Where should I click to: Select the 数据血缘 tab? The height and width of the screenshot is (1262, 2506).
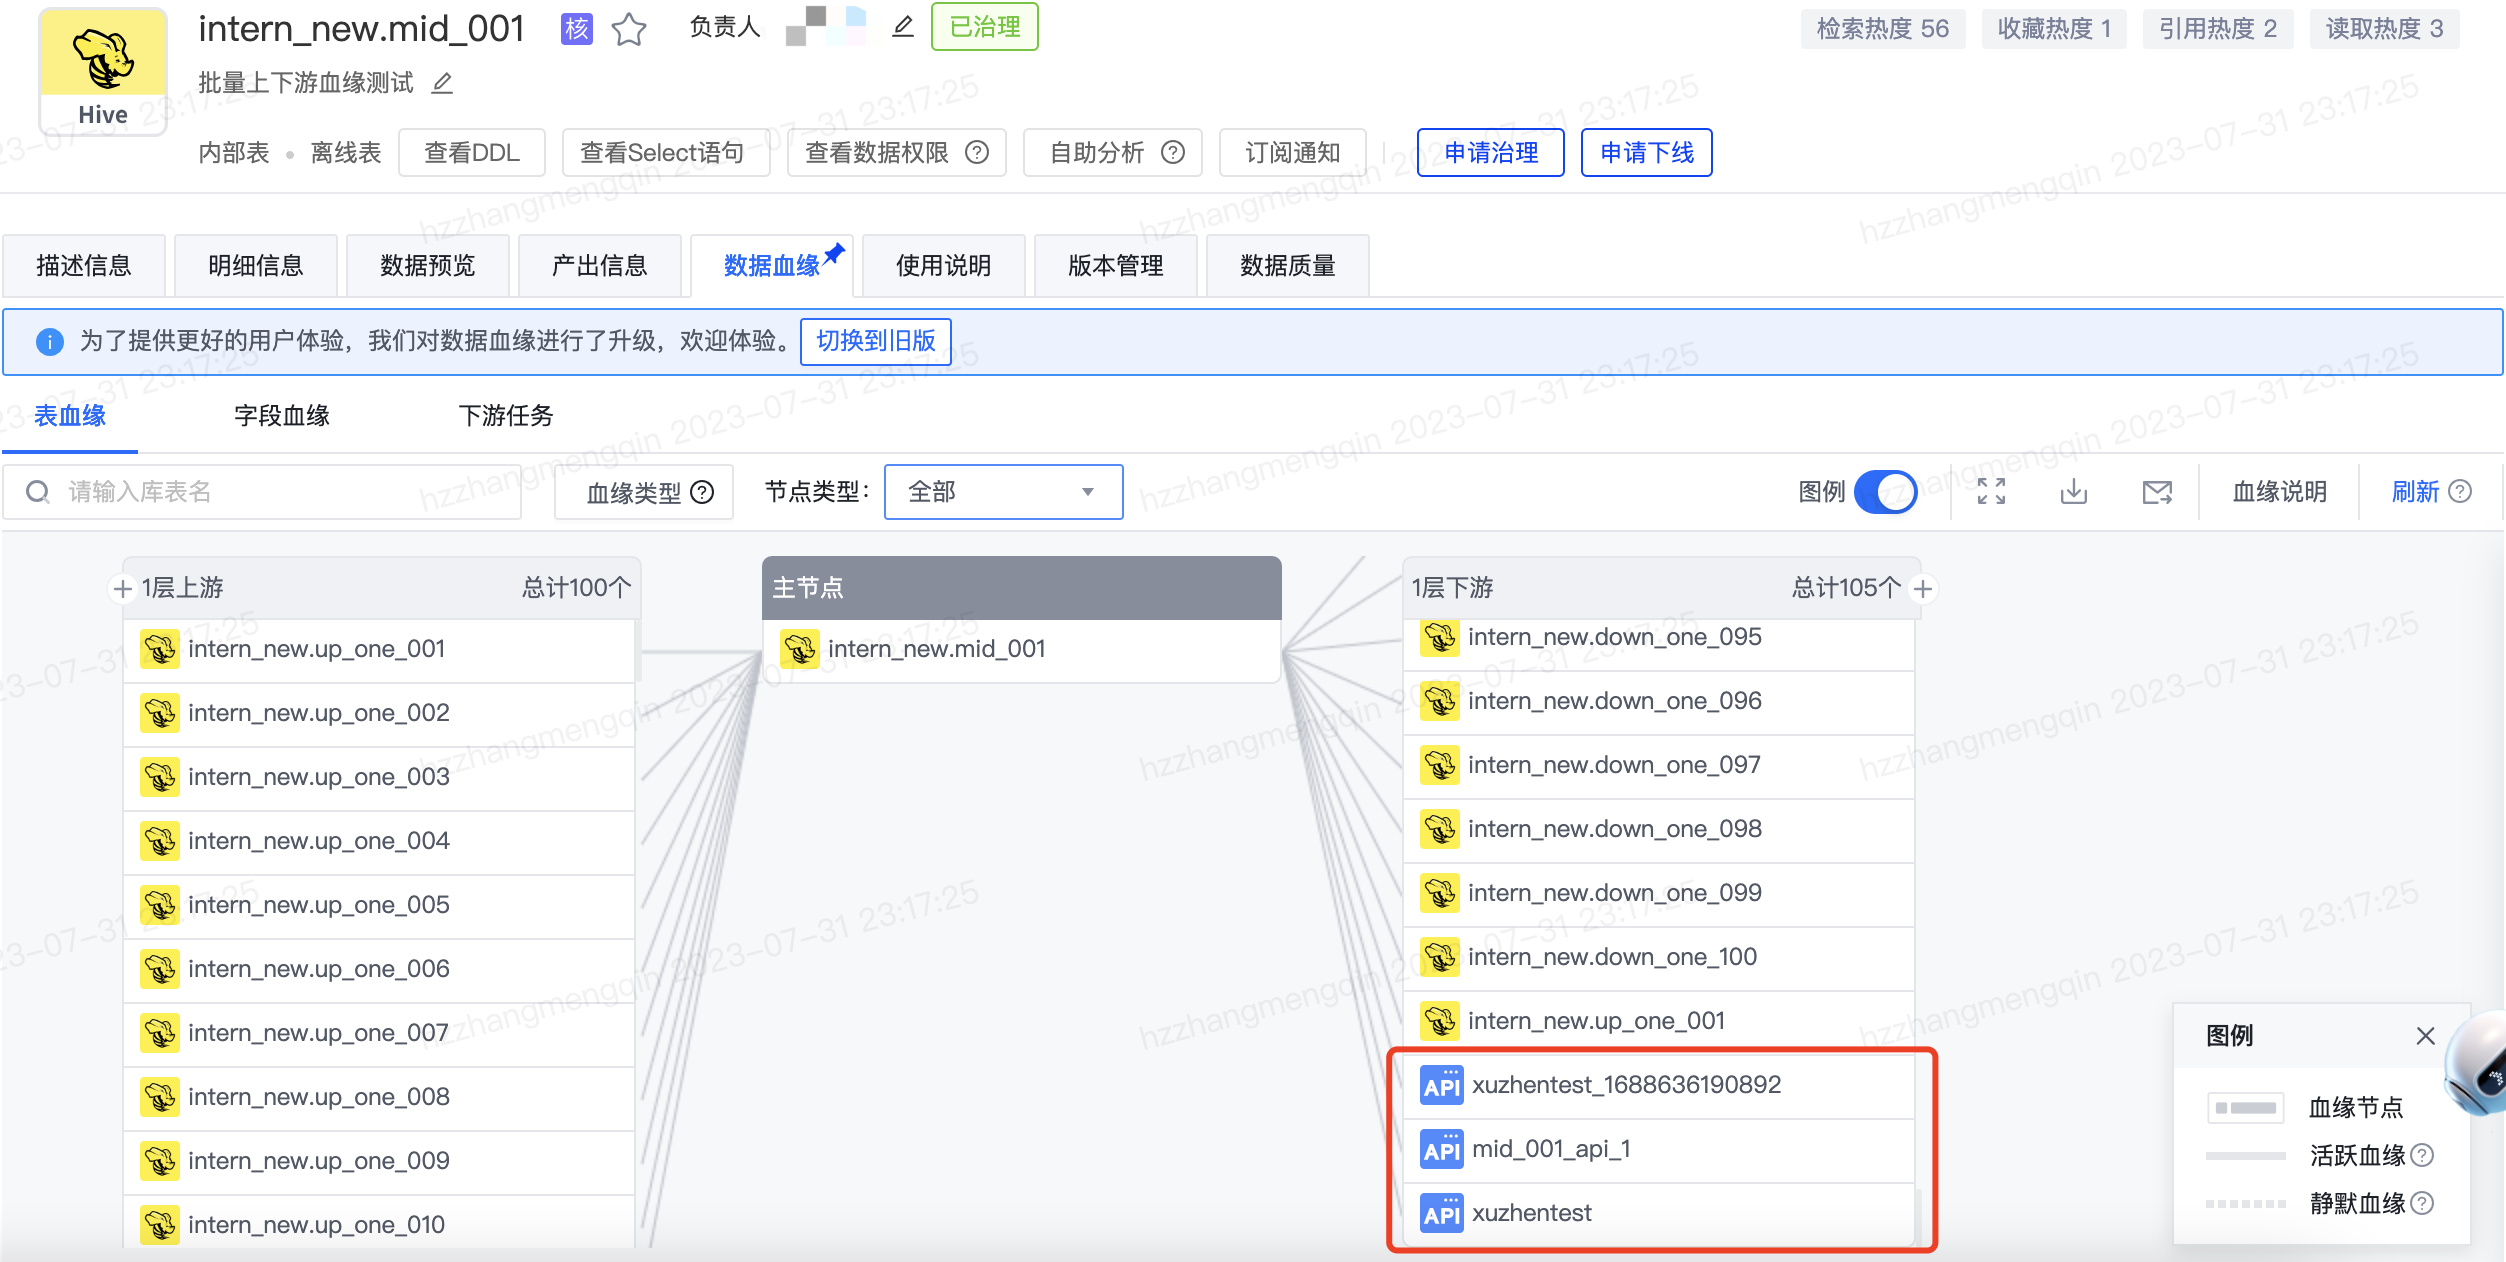pyautogui.click(x=772, y=266)
